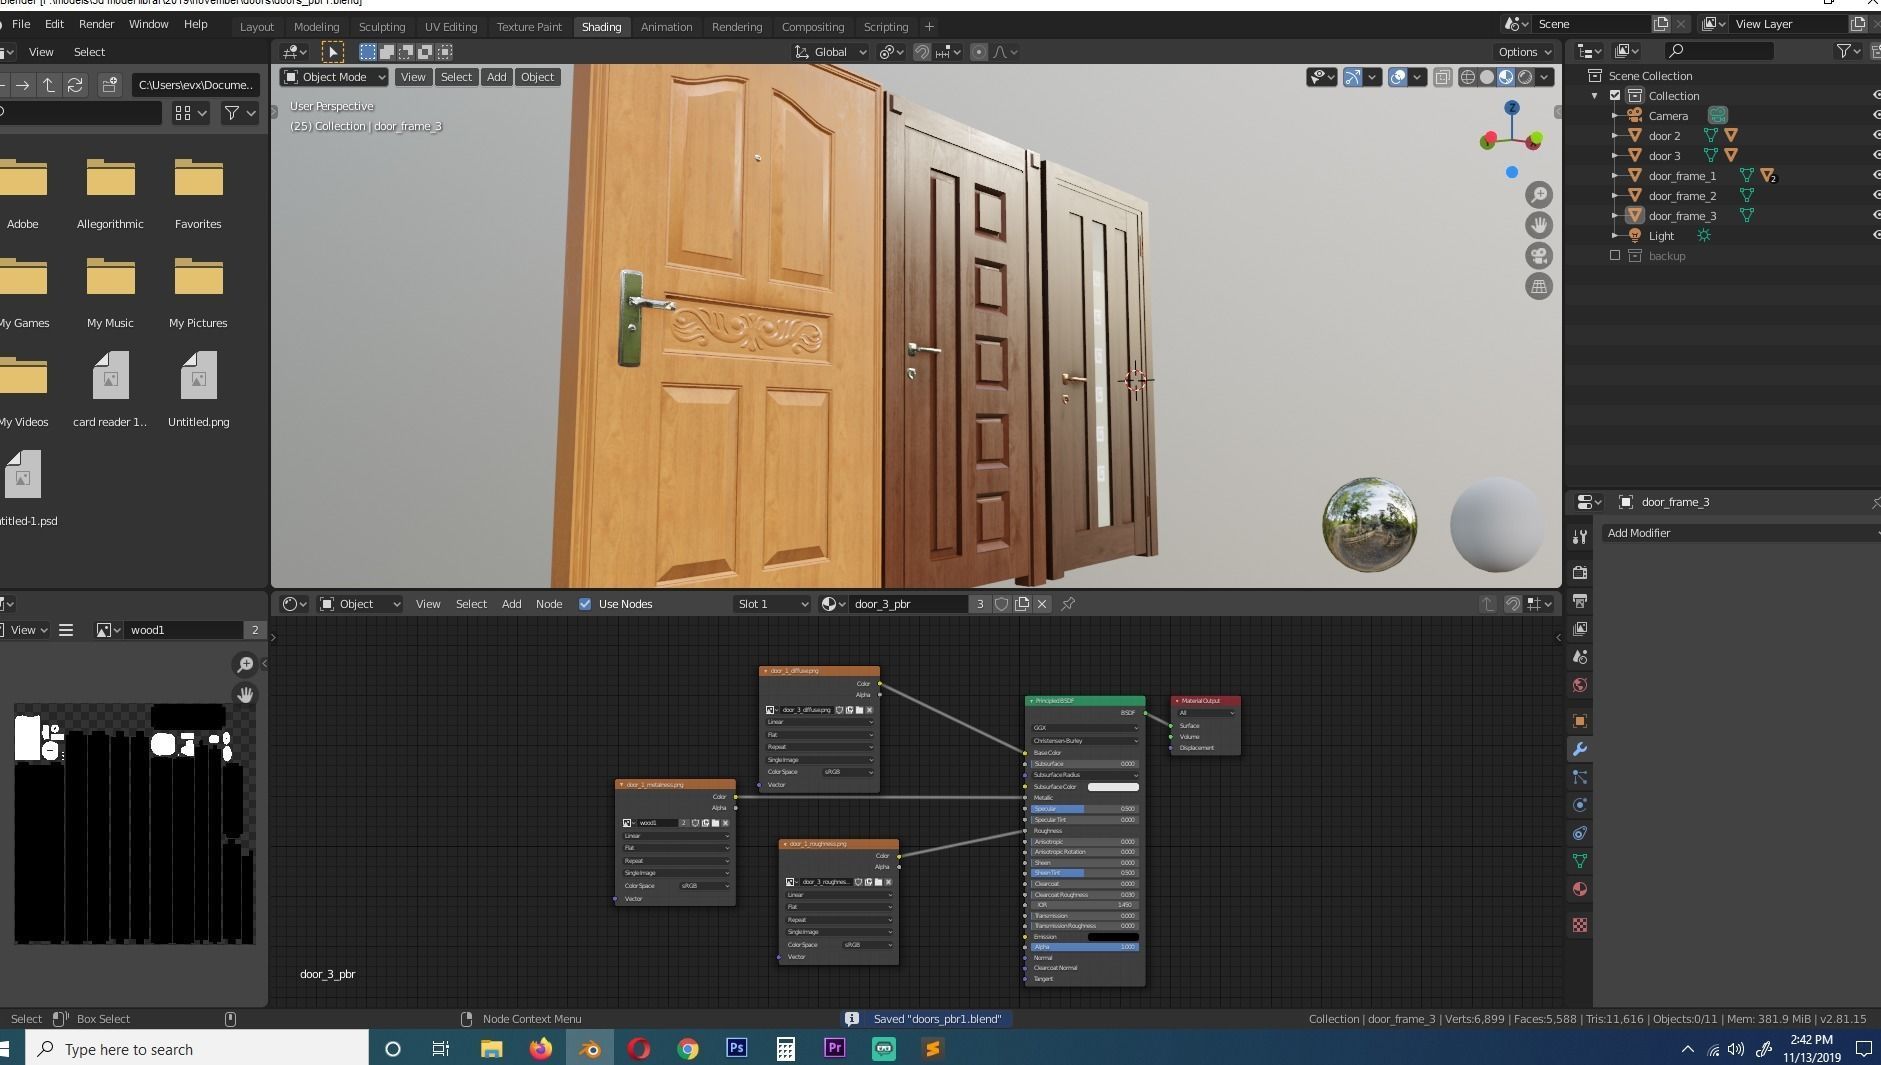Open Photoshop from taskbar
Viewport: 1881px width, 1065px height.
737,1049
